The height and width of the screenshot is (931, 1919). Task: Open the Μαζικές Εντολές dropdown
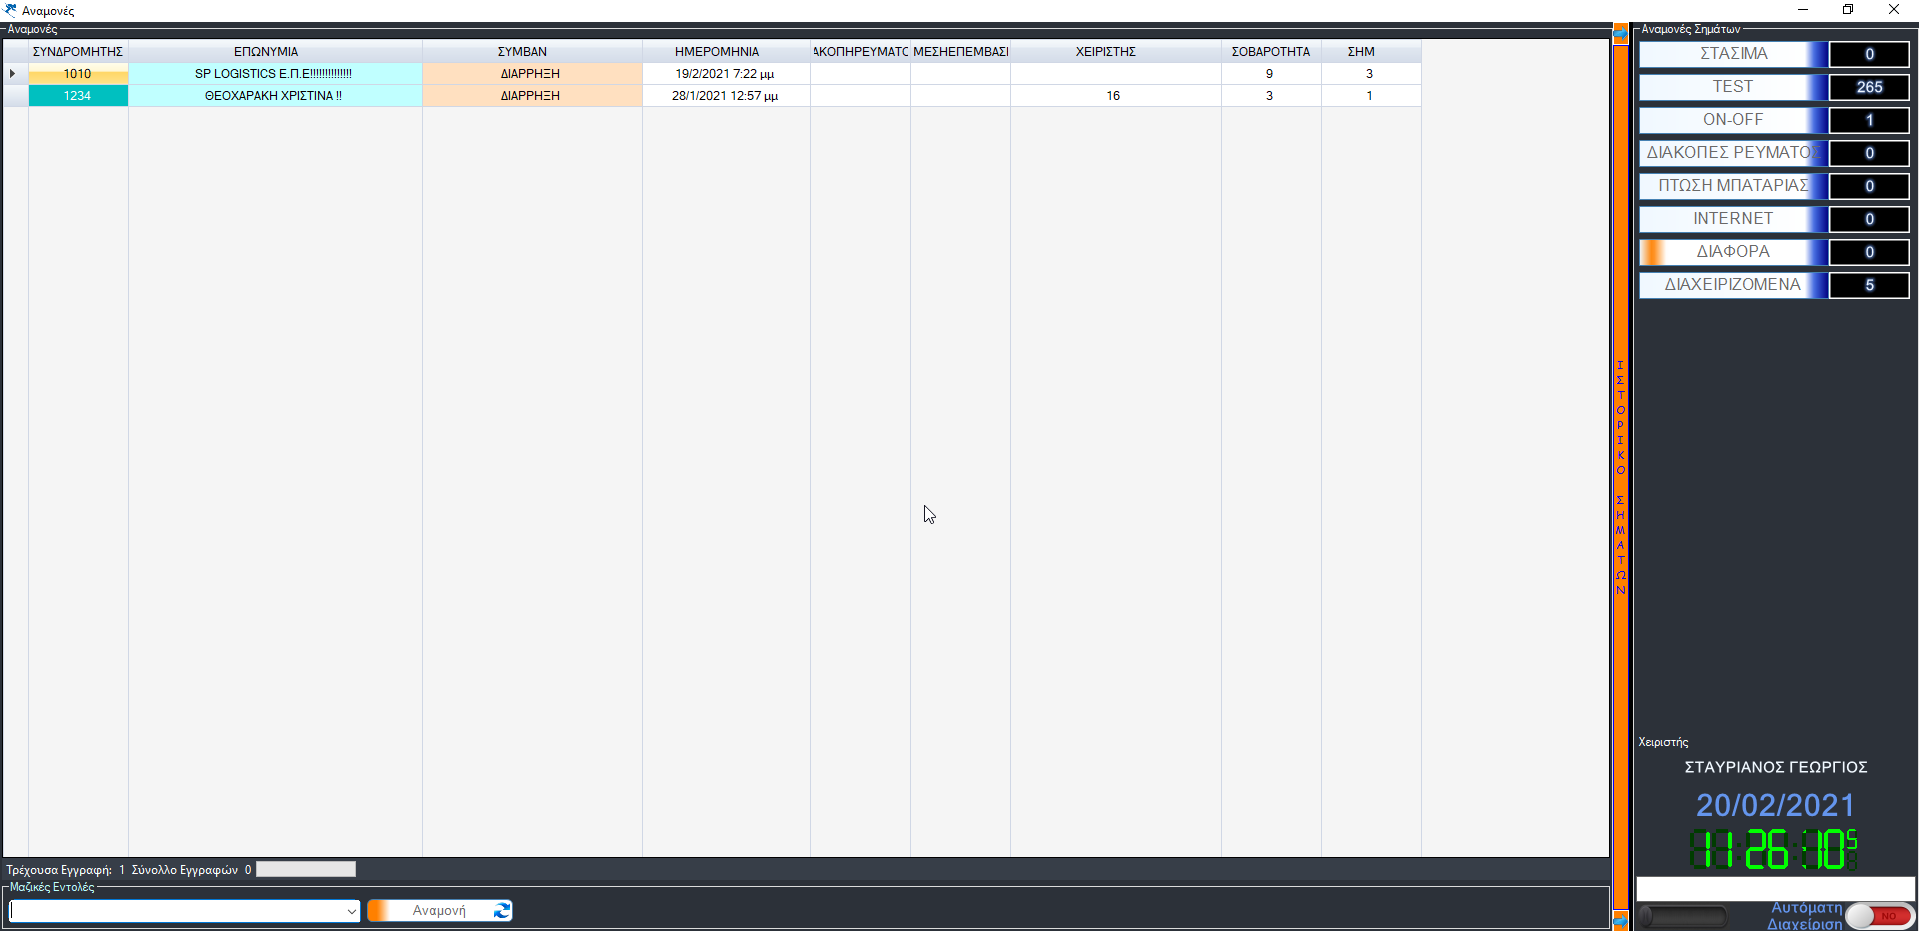(351, 911)
